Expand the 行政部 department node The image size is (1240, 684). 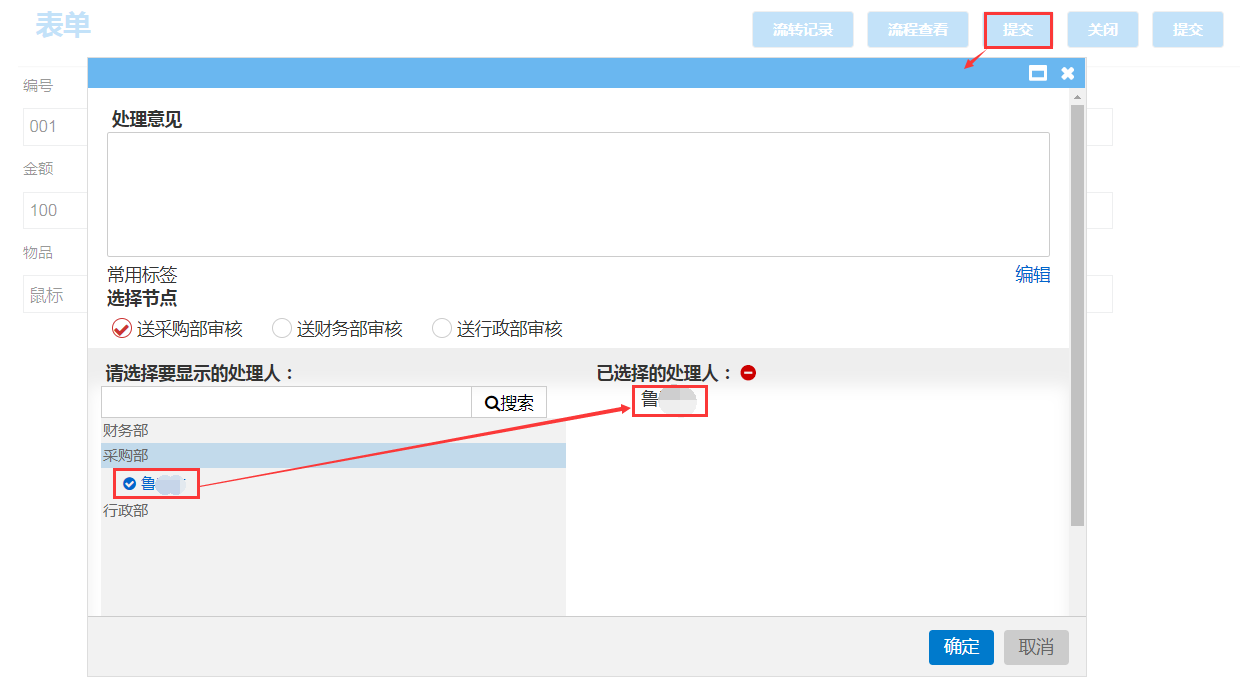click(x=126, y=511)
